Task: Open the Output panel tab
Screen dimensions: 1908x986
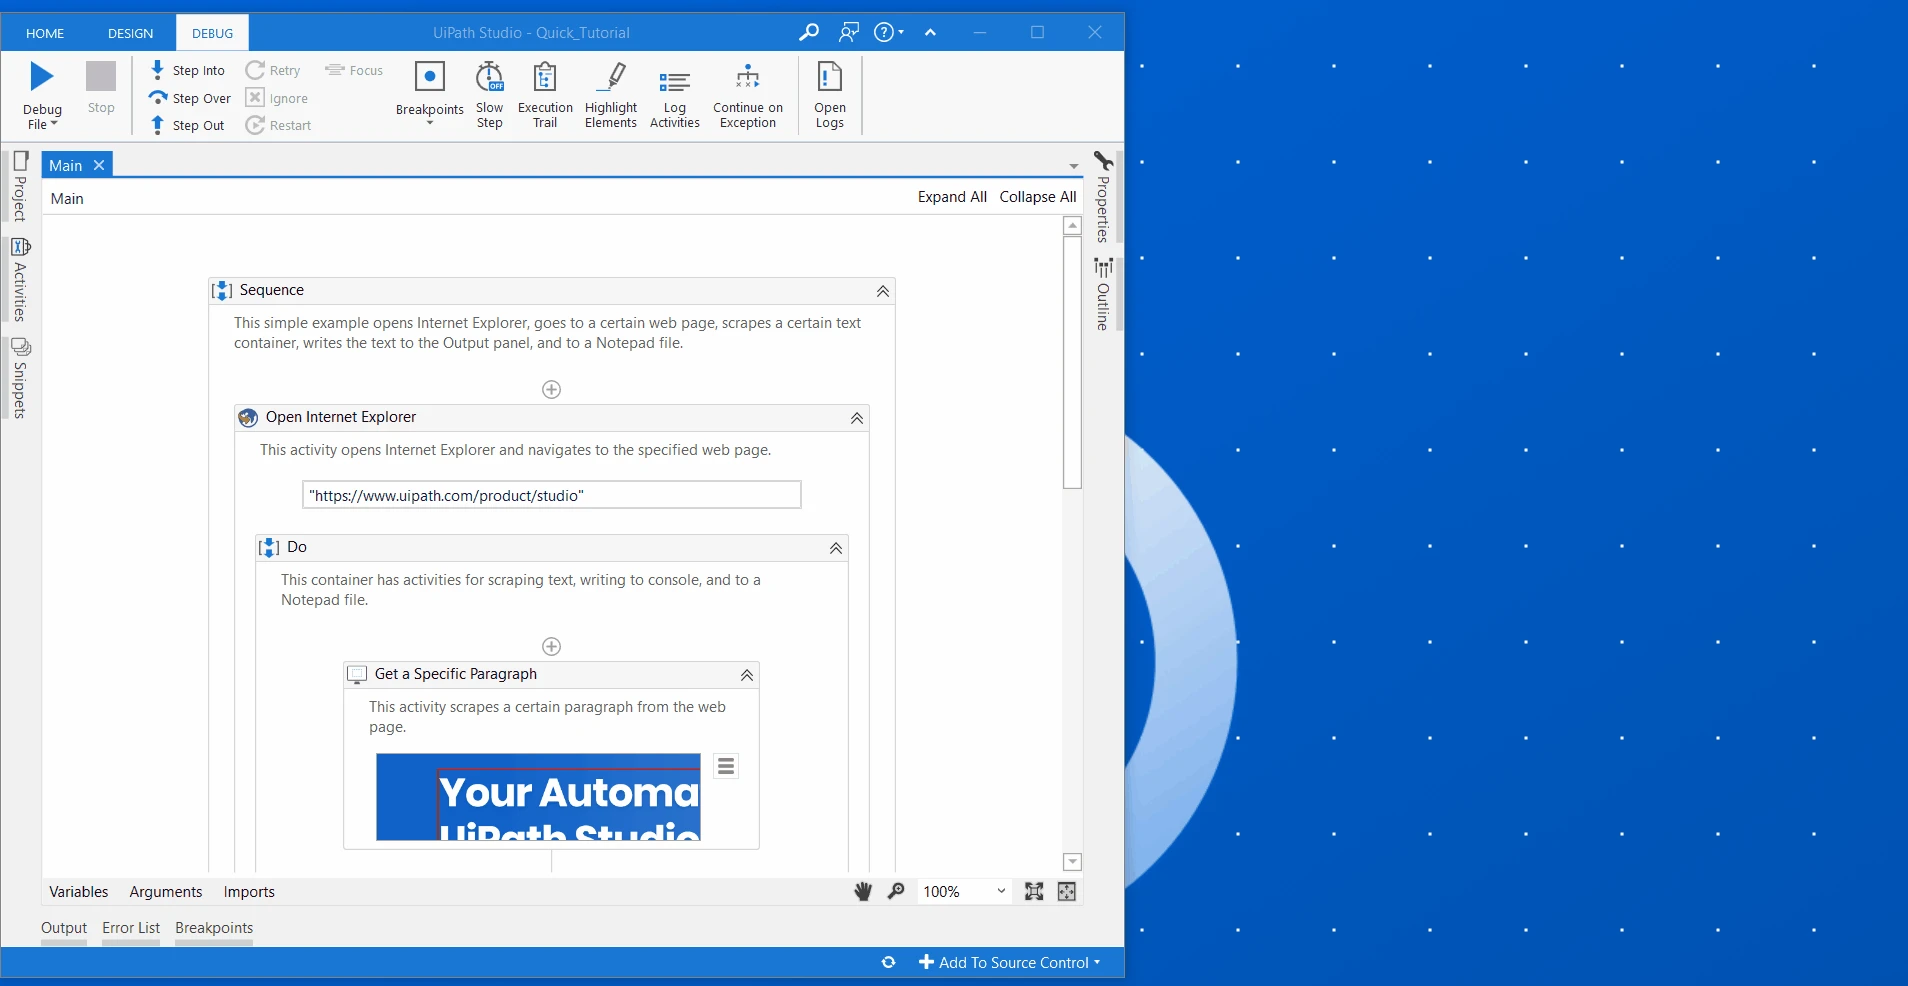Action: [64, 928]
